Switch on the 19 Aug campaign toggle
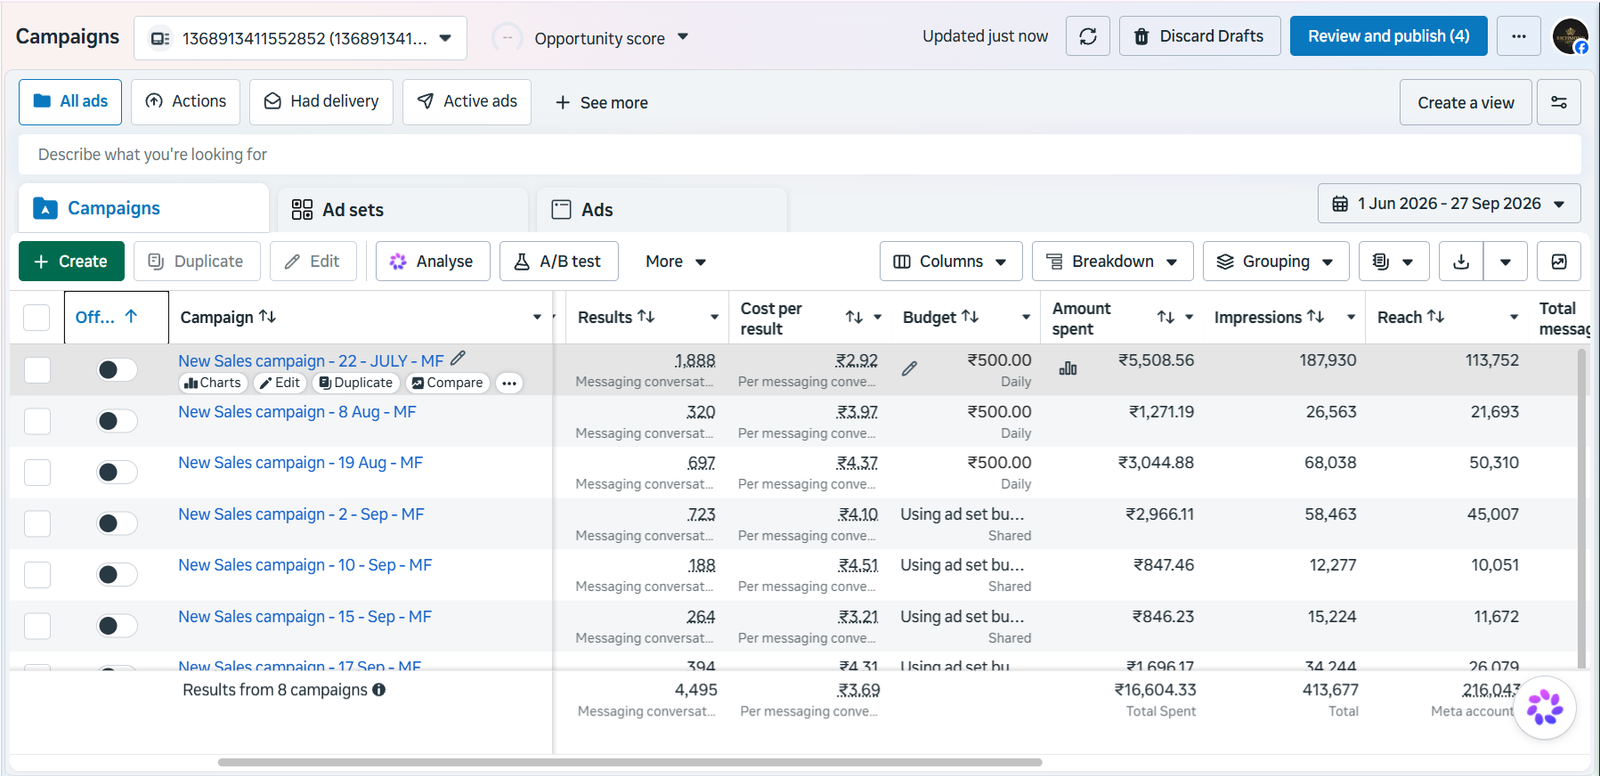Screen dimensions: 1600x776 [117, 472]
